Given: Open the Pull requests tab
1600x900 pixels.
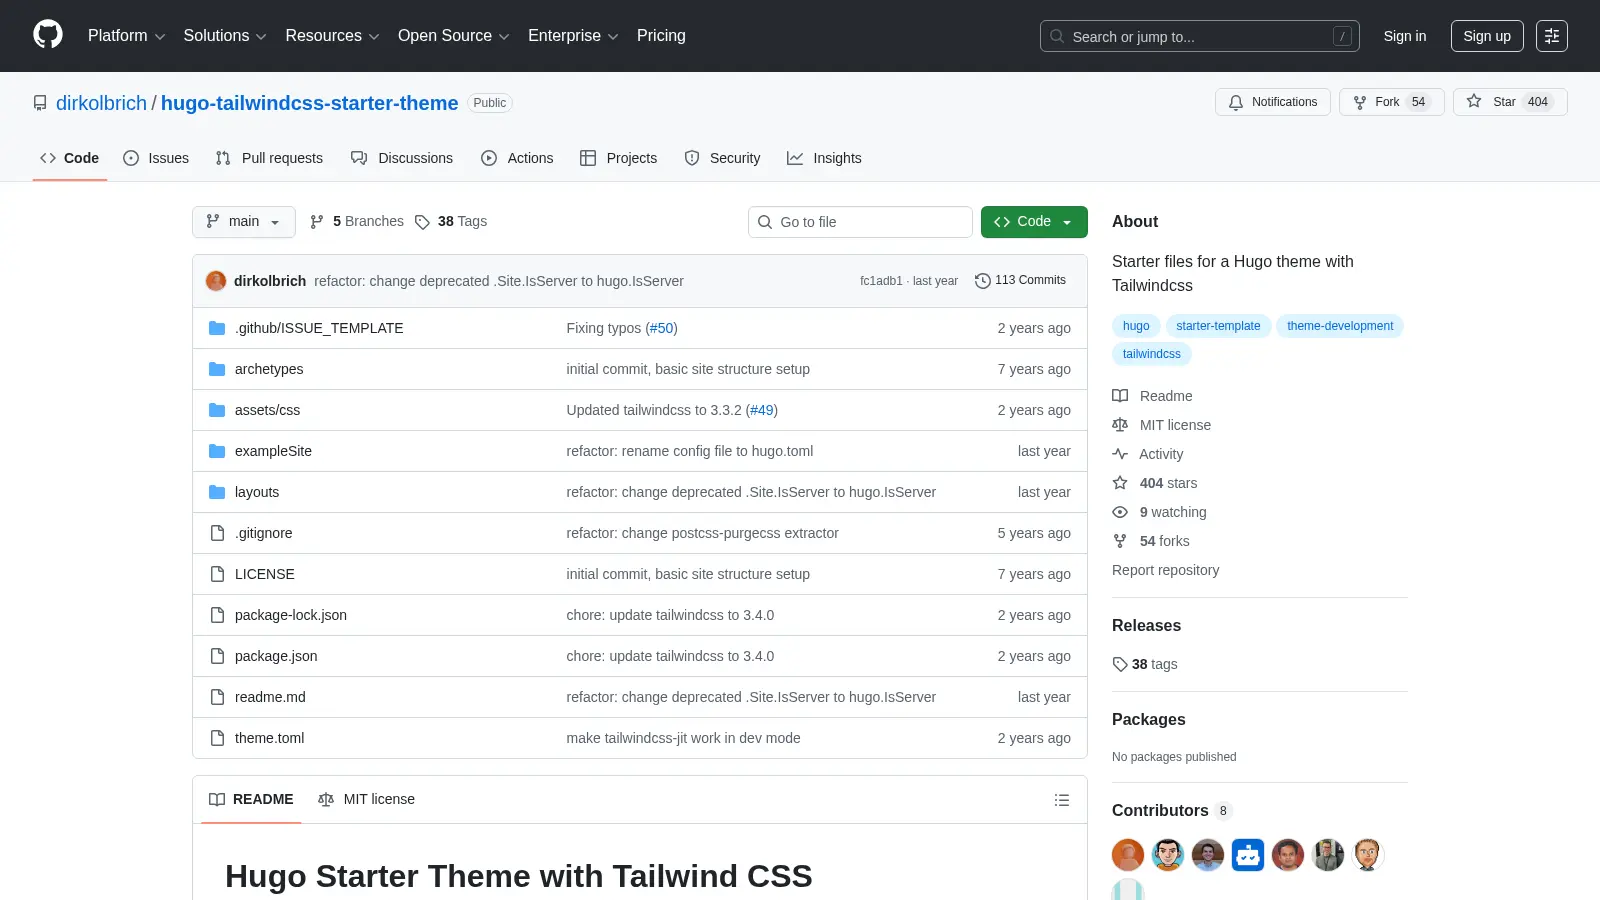Looking at the screenshot, I should [269, 158].
